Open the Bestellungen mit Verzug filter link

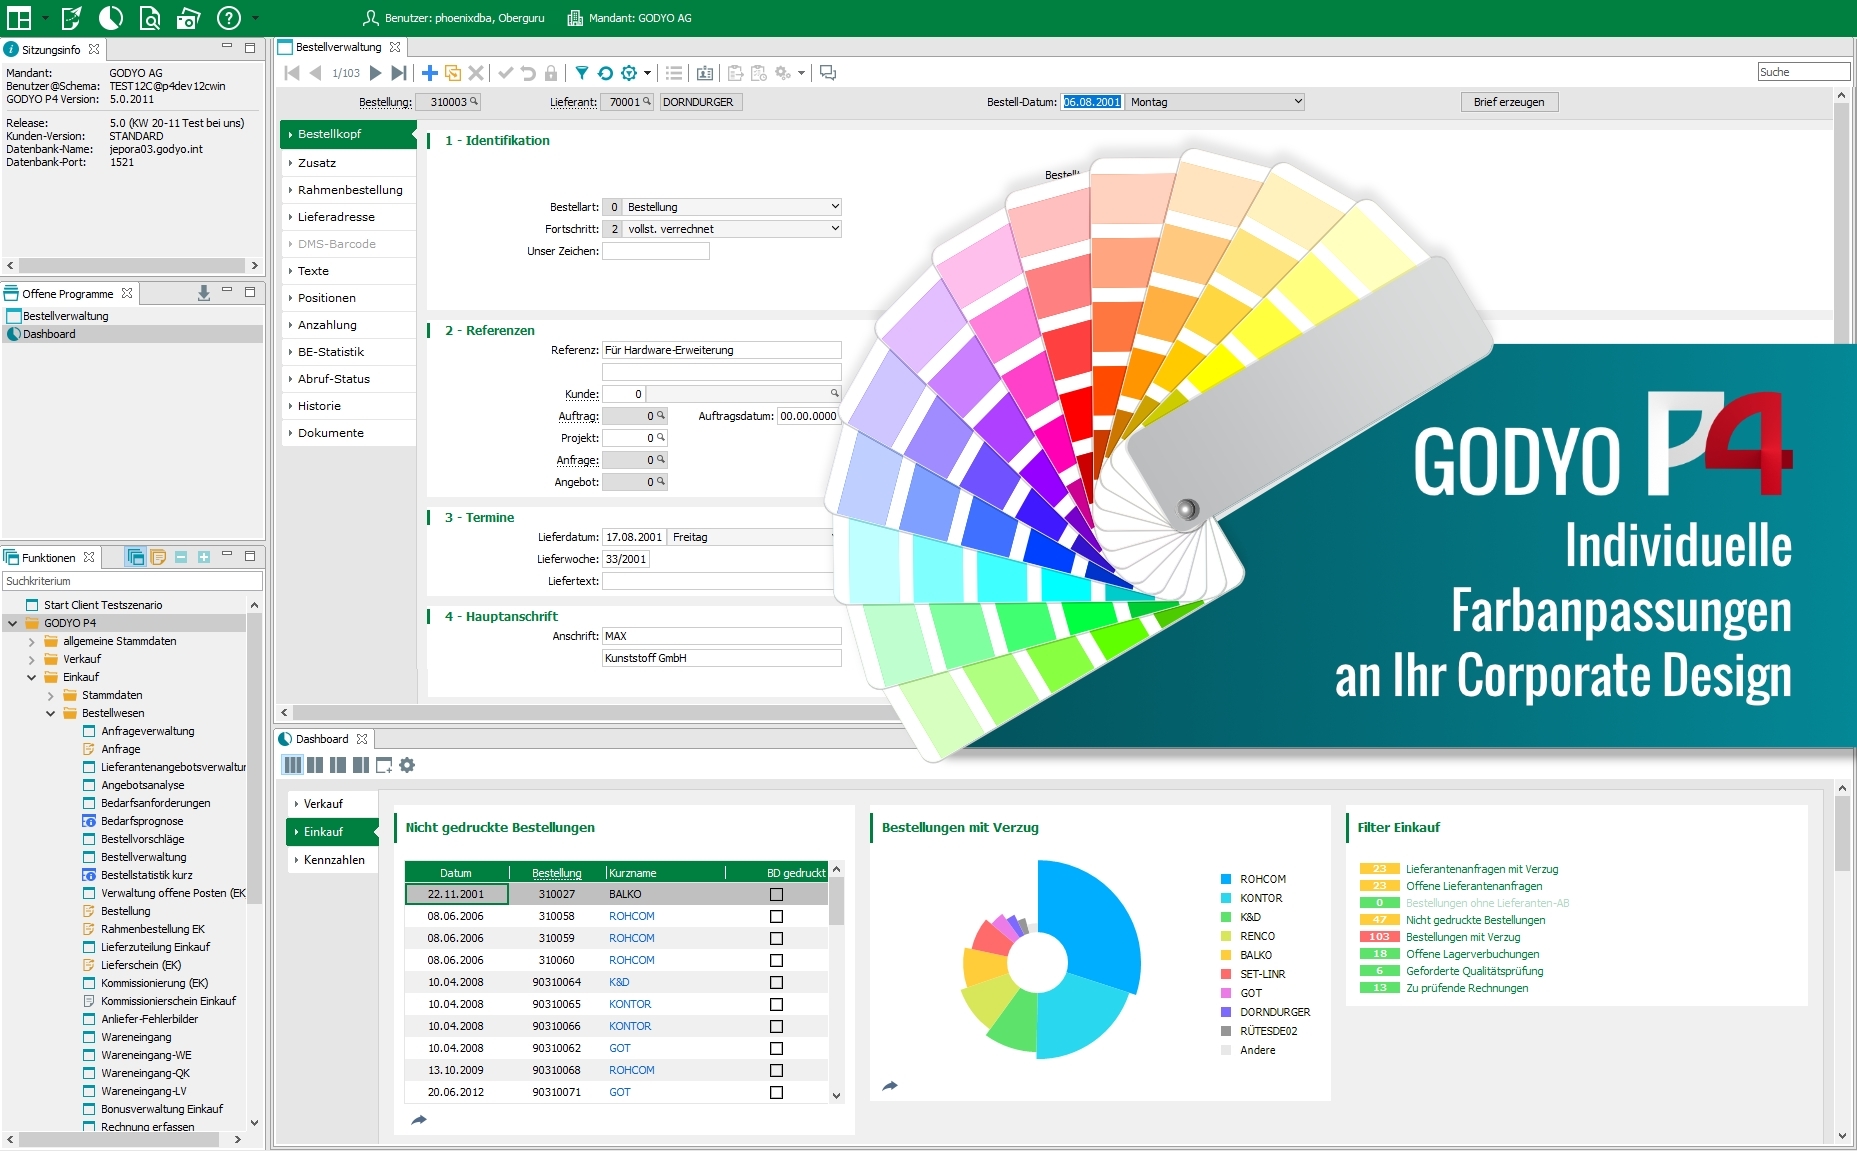coord(1462,937)
